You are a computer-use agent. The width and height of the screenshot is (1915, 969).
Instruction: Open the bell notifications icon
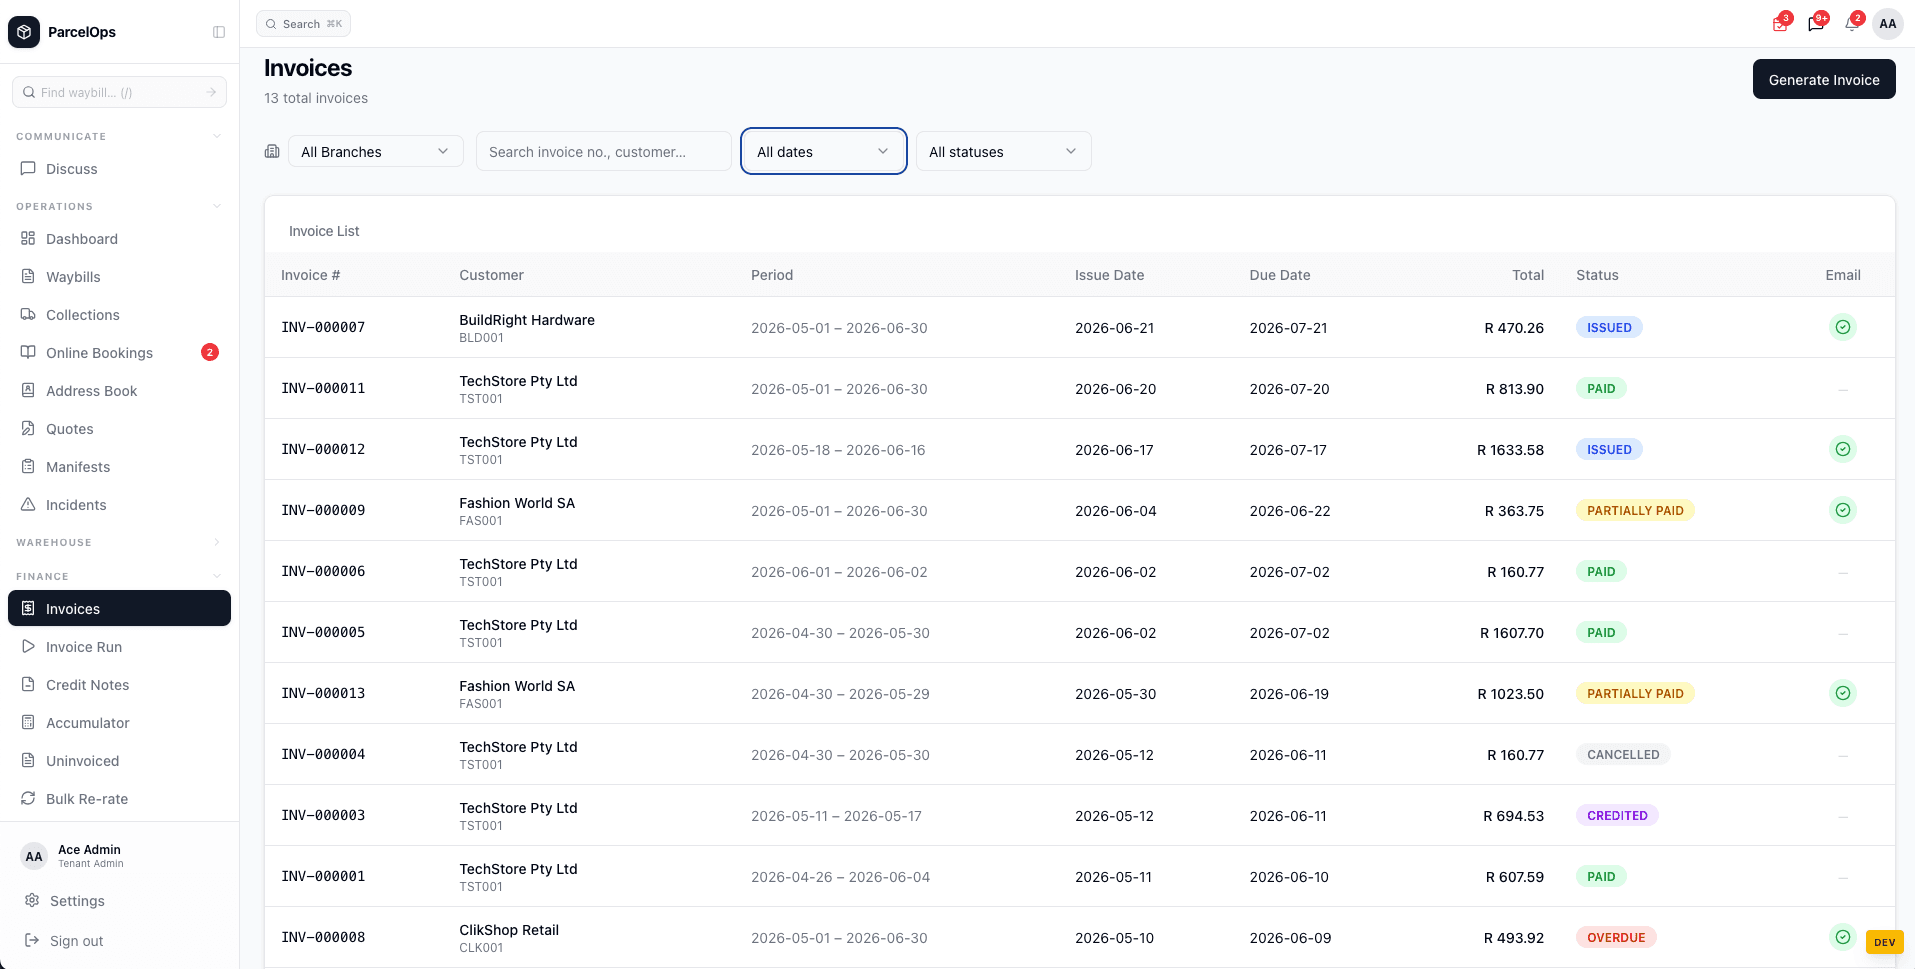(1852, 24)
